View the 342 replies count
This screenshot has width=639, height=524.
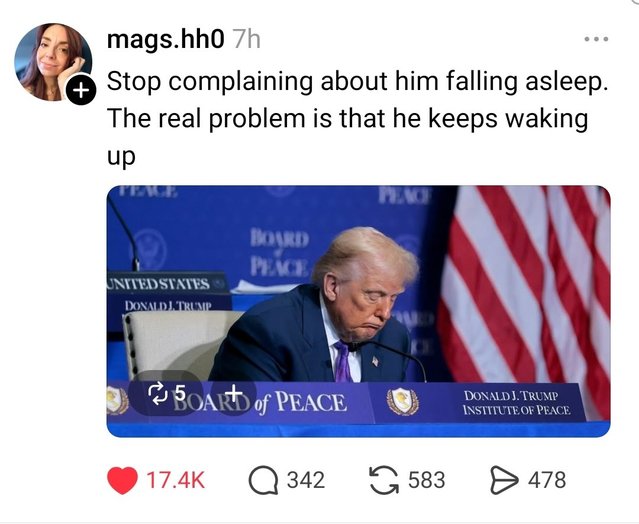(x=306, y=480)
